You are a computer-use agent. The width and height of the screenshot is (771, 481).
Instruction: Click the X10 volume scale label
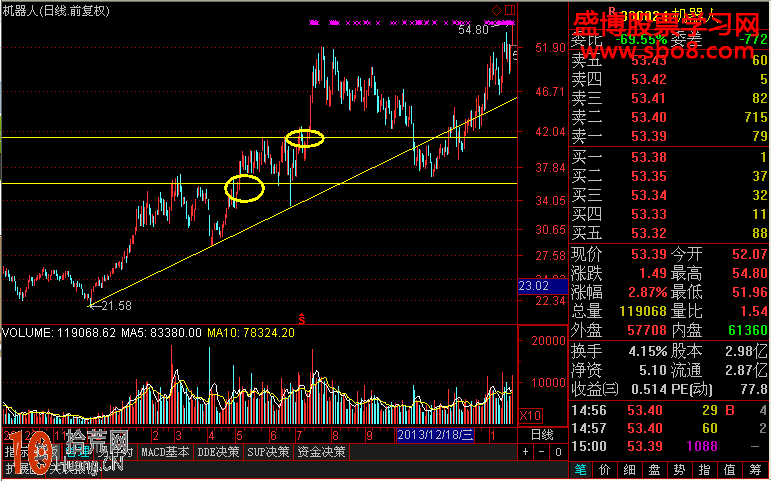[530, 416]
